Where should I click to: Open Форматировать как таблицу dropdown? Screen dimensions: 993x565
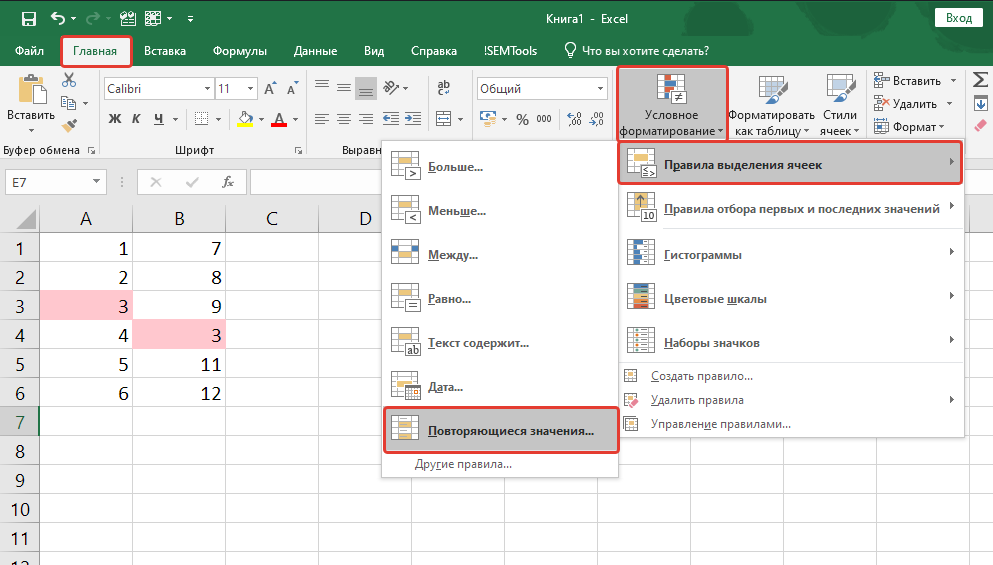click(x=771, y=104)
